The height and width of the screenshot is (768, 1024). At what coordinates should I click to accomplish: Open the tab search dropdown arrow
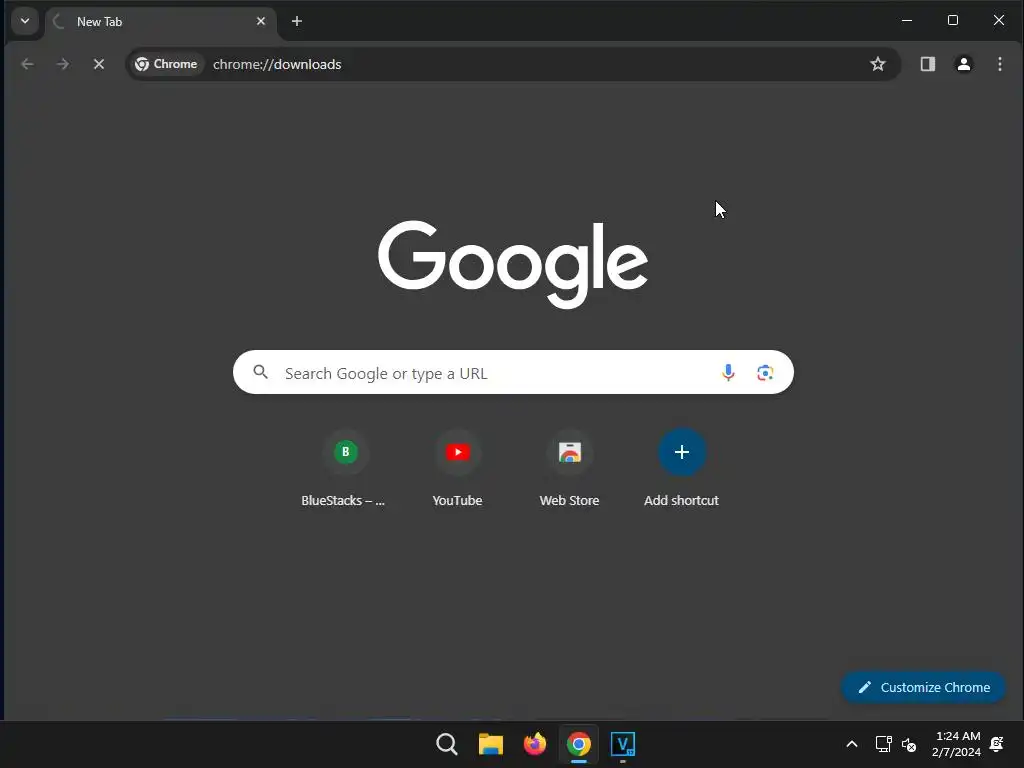[x=25, y=21]
